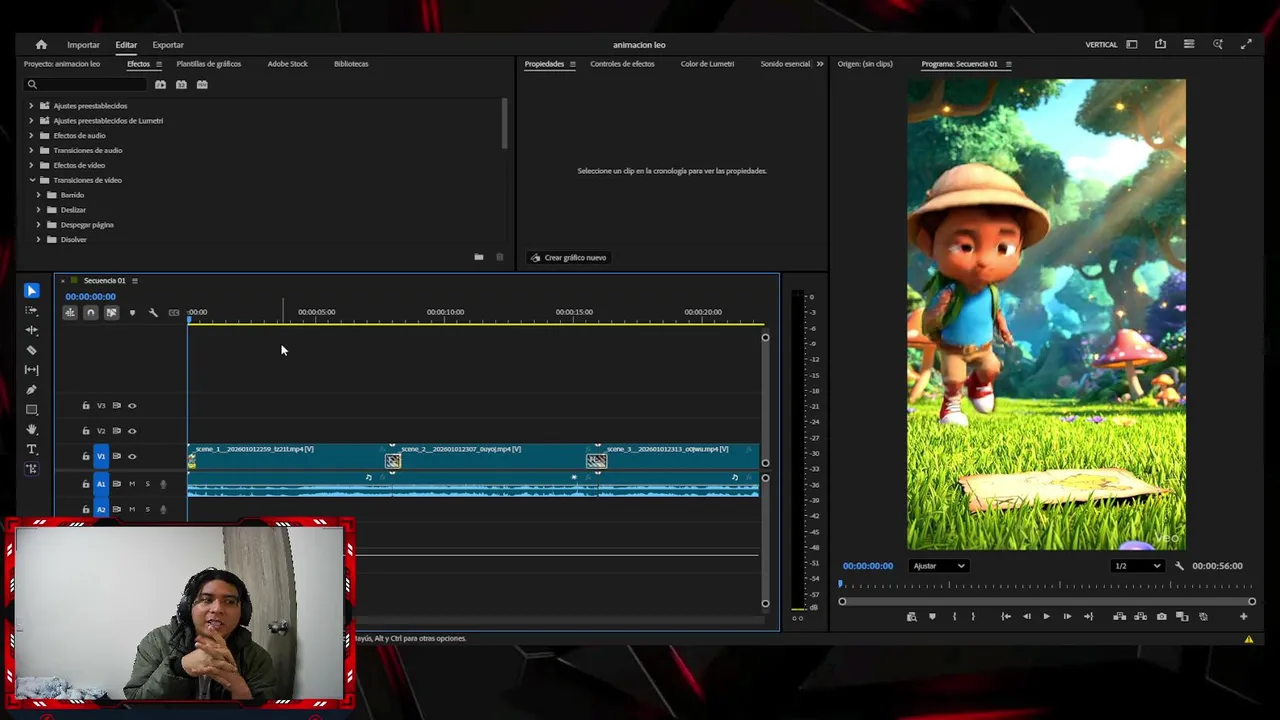
Task: Collapse the Transiciones de vídeo folder
Action: (x=31, y=180)
